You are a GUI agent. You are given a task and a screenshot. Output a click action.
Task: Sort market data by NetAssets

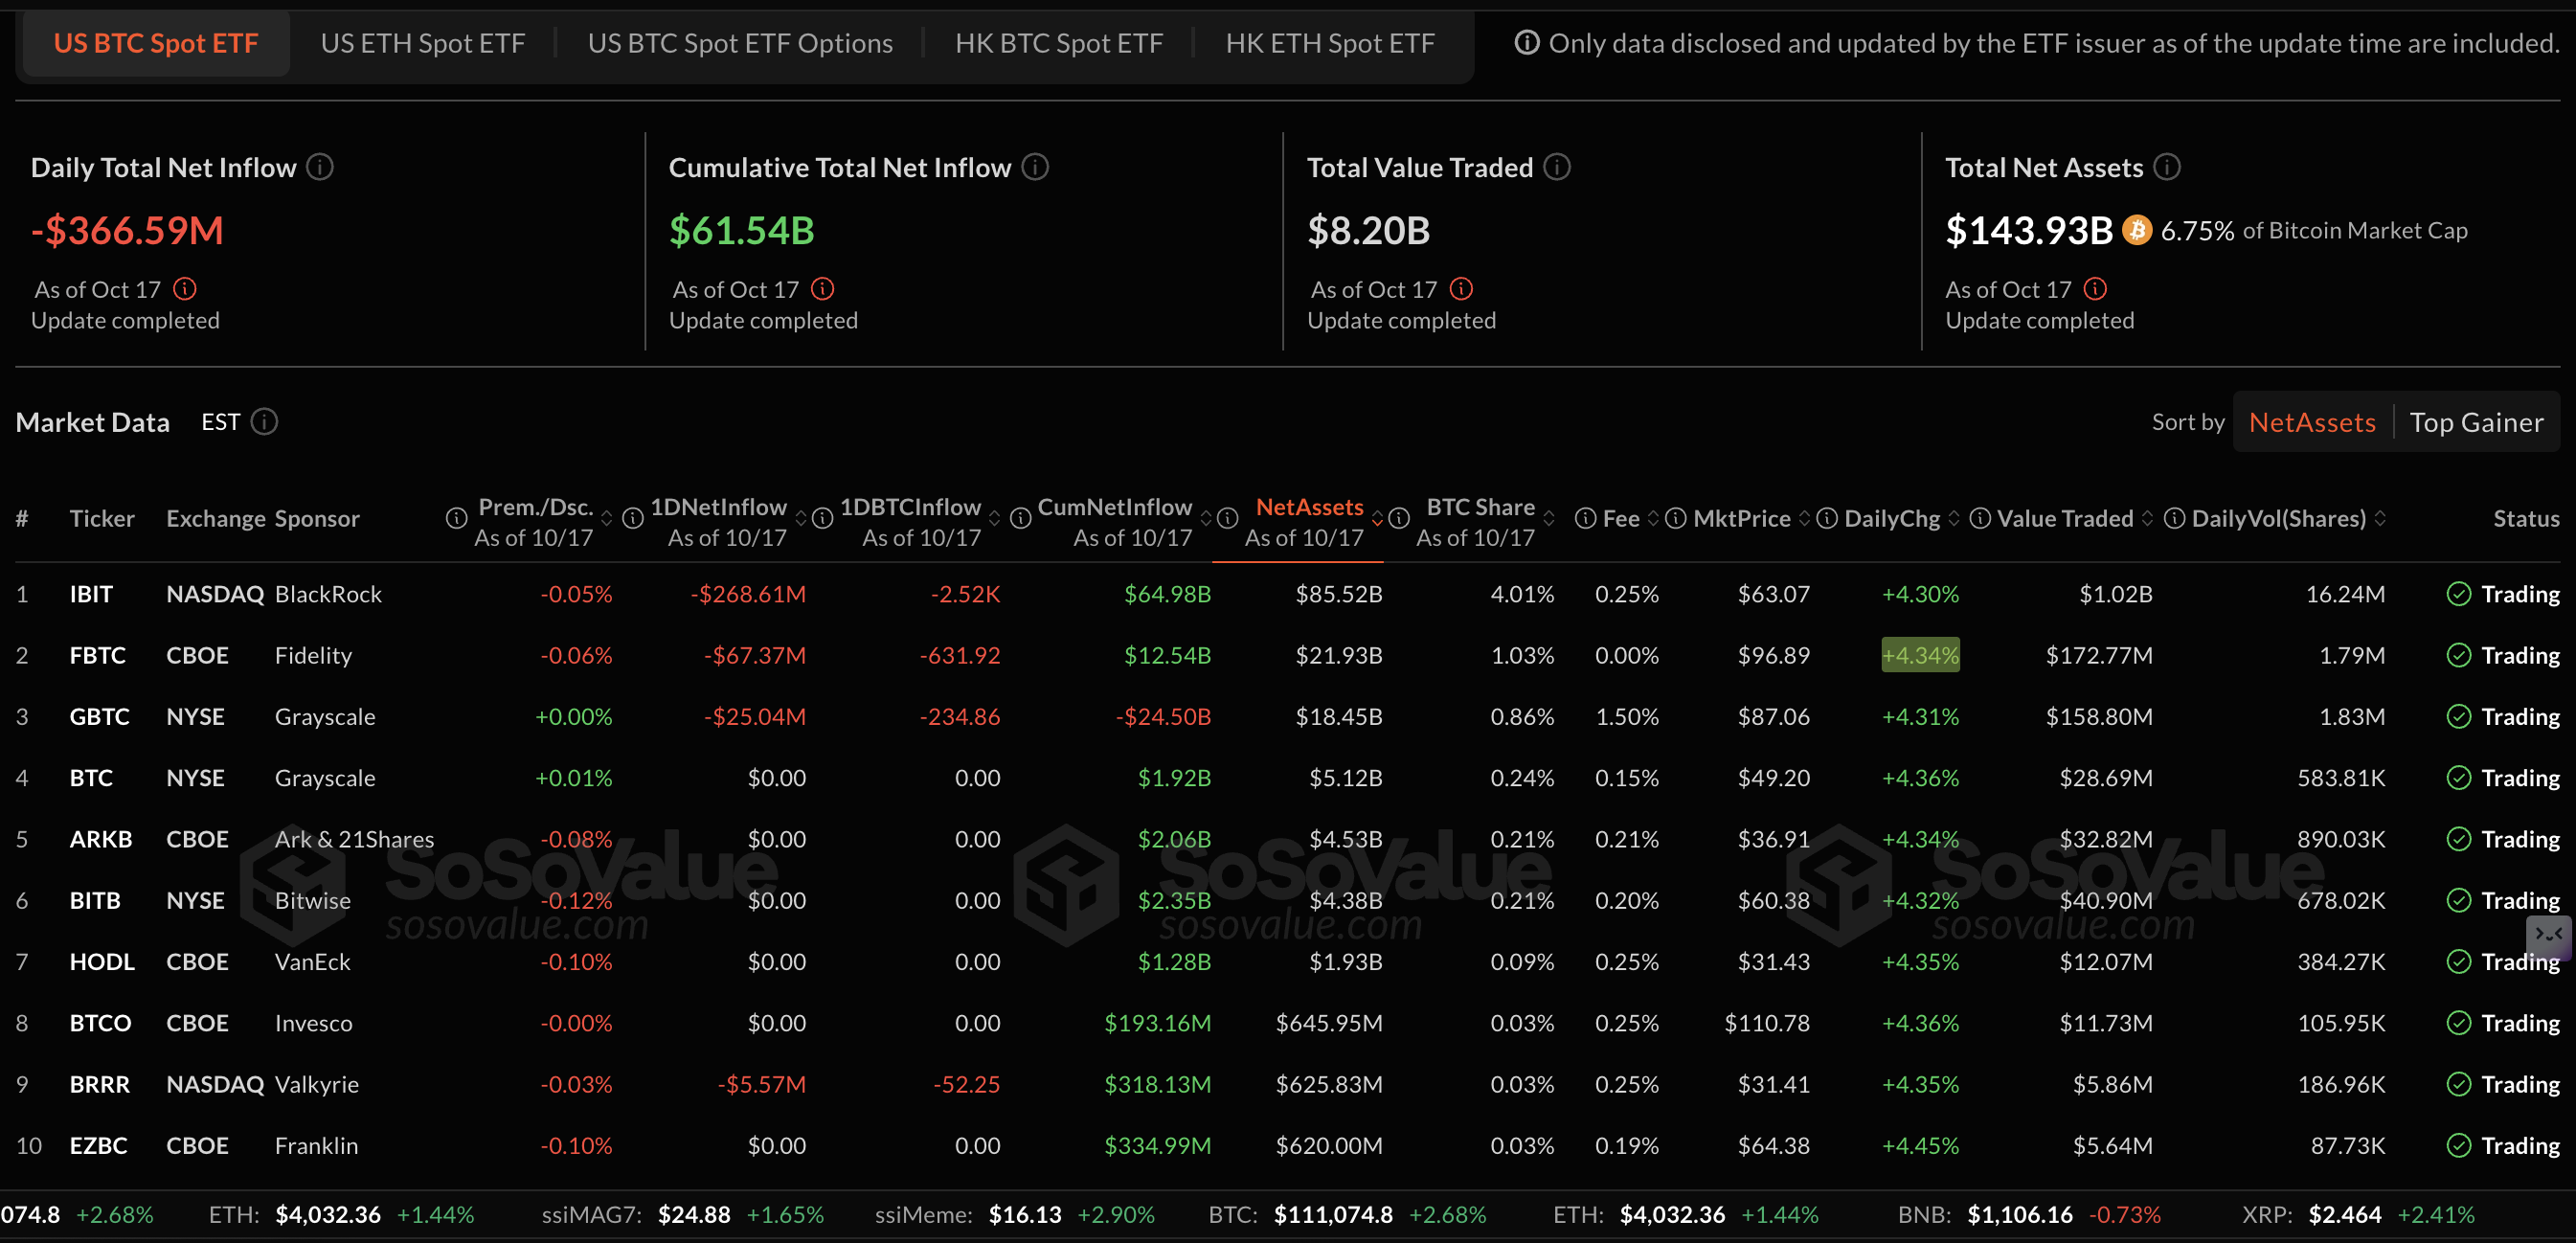coord(2311,422)
